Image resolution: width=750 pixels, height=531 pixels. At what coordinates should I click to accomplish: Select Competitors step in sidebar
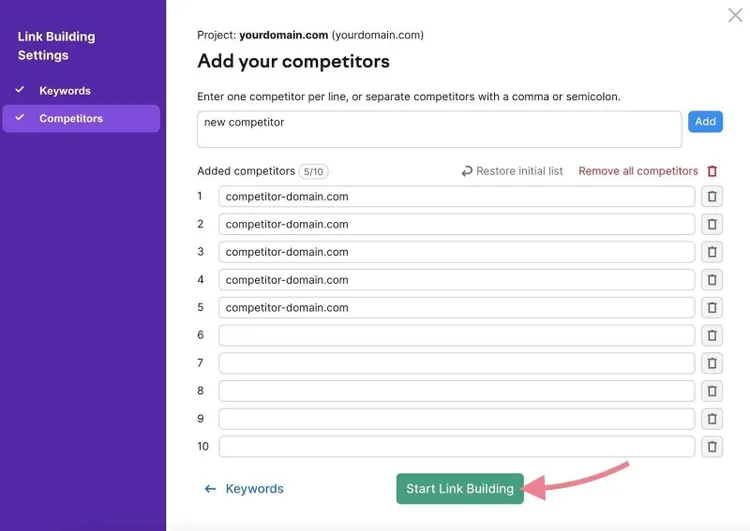pyautogui.click(x=81, y=118)
